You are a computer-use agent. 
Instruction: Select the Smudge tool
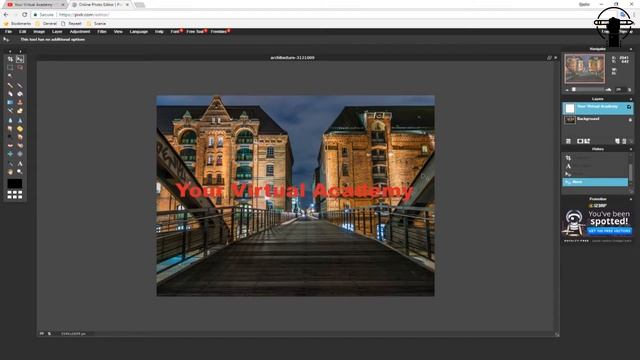pyautogui.click(x=10, y=129)
